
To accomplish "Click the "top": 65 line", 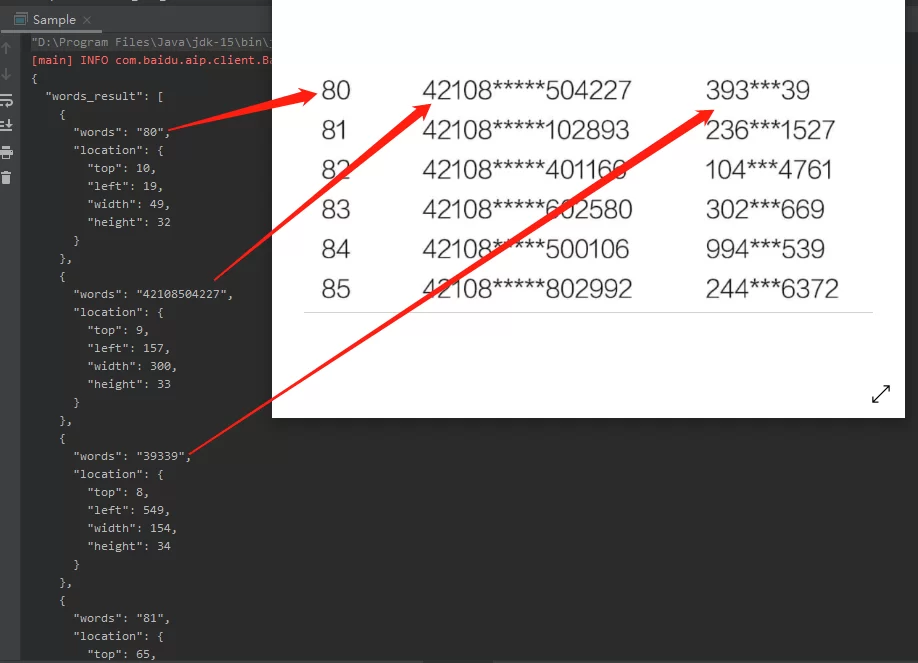I will tap(122, 654).
